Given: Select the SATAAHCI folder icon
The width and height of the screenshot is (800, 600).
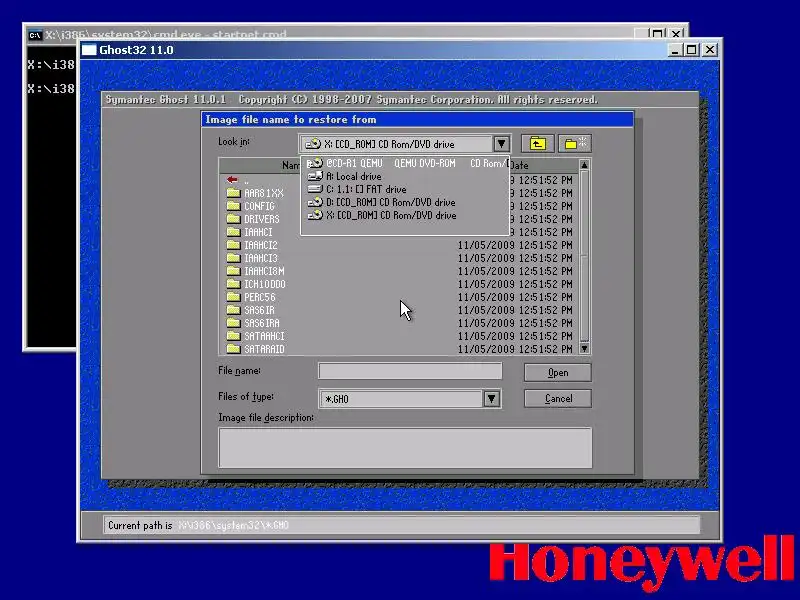Looking at the screenshot, I should pyautogui.click(x=233, y=336).
